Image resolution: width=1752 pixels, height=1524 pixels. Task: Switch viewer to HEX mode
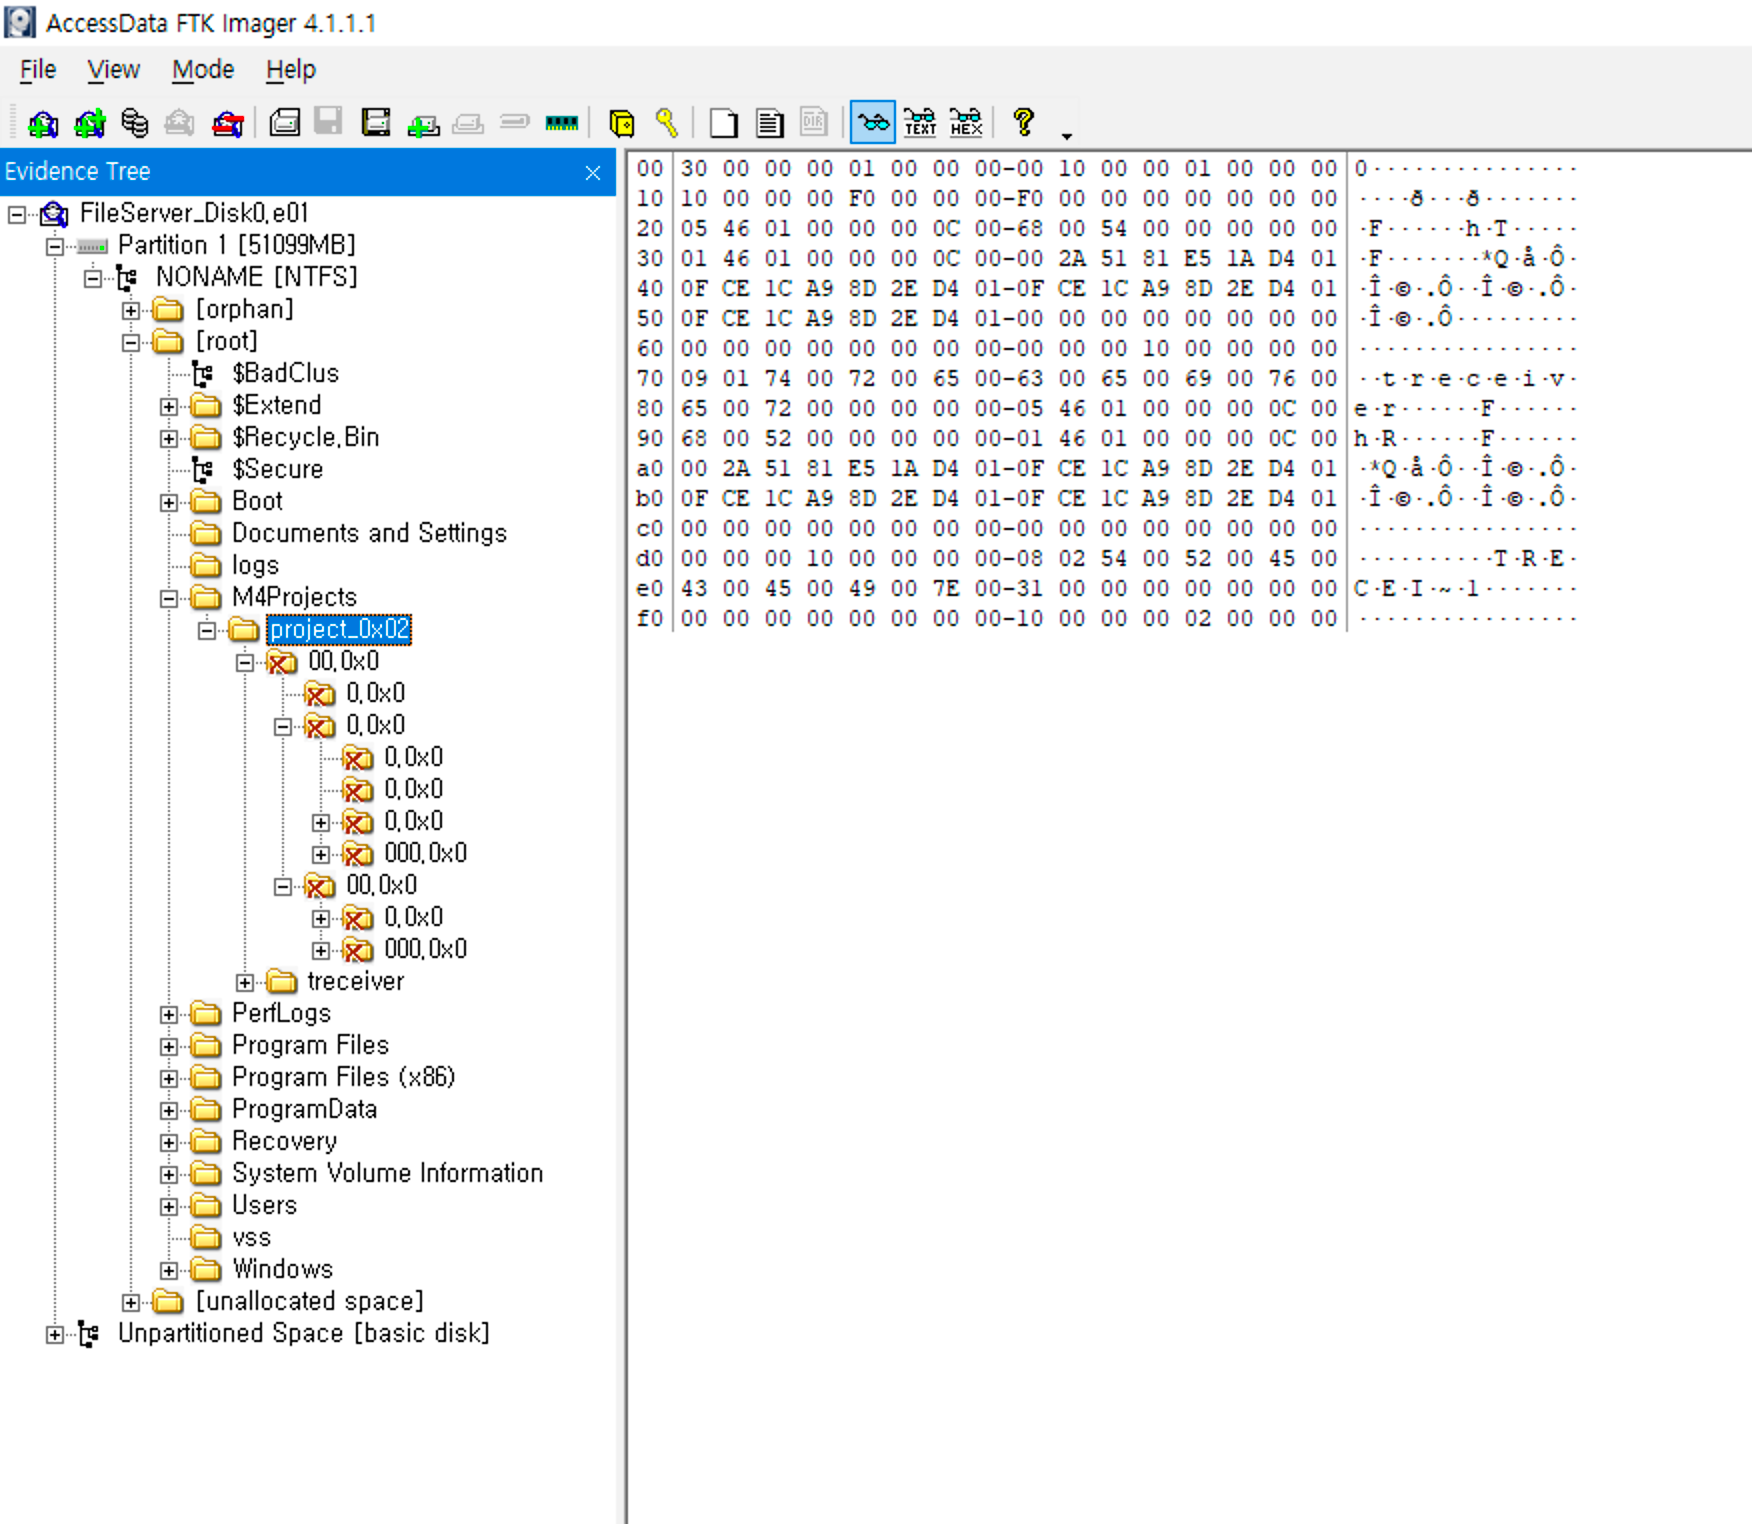pyautogui.click(x=966, y=123)
